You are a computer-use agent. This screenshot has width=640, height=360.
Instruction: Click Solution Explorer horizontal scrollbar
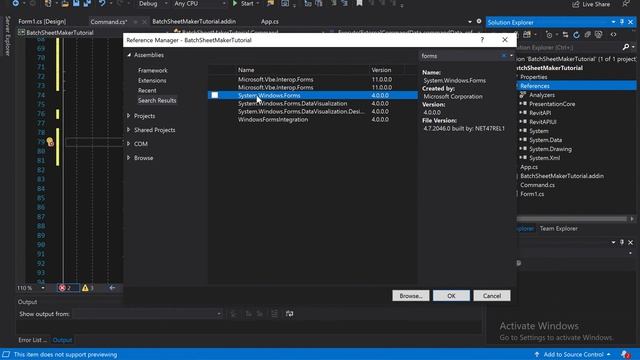pos(571,219)
